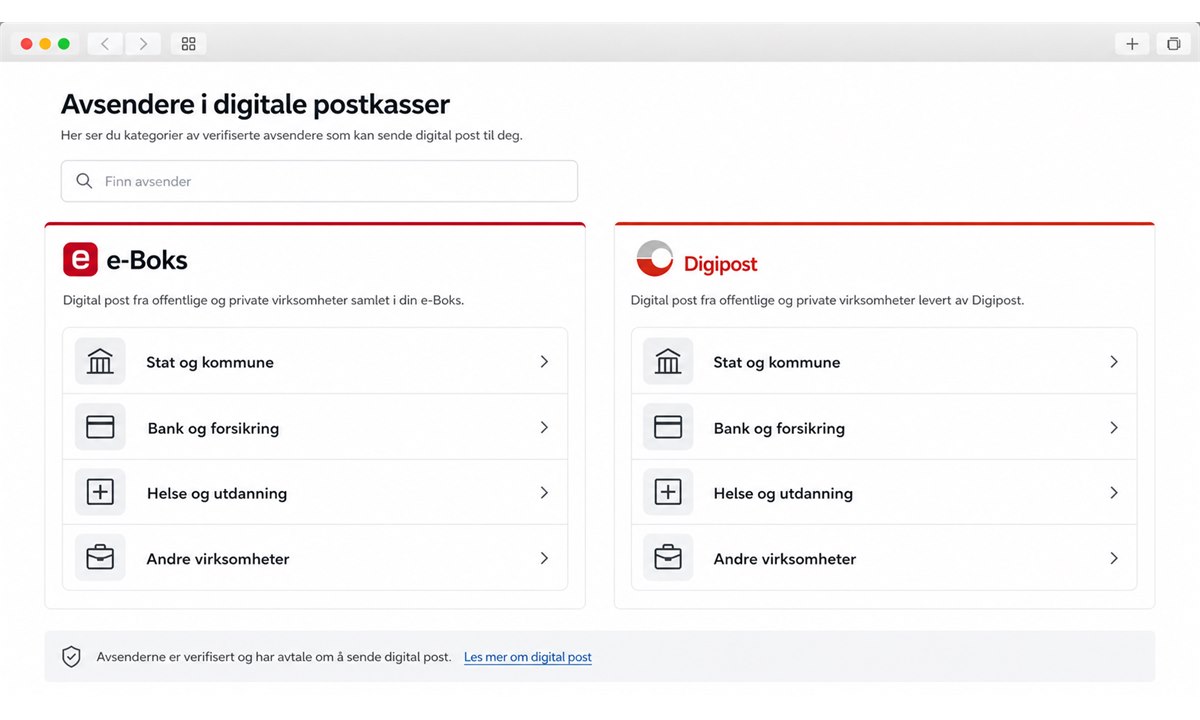Select Andre virksomheter label under Digipost
The height and width of the screenshot is (720, 1200).
coord(785,559)
